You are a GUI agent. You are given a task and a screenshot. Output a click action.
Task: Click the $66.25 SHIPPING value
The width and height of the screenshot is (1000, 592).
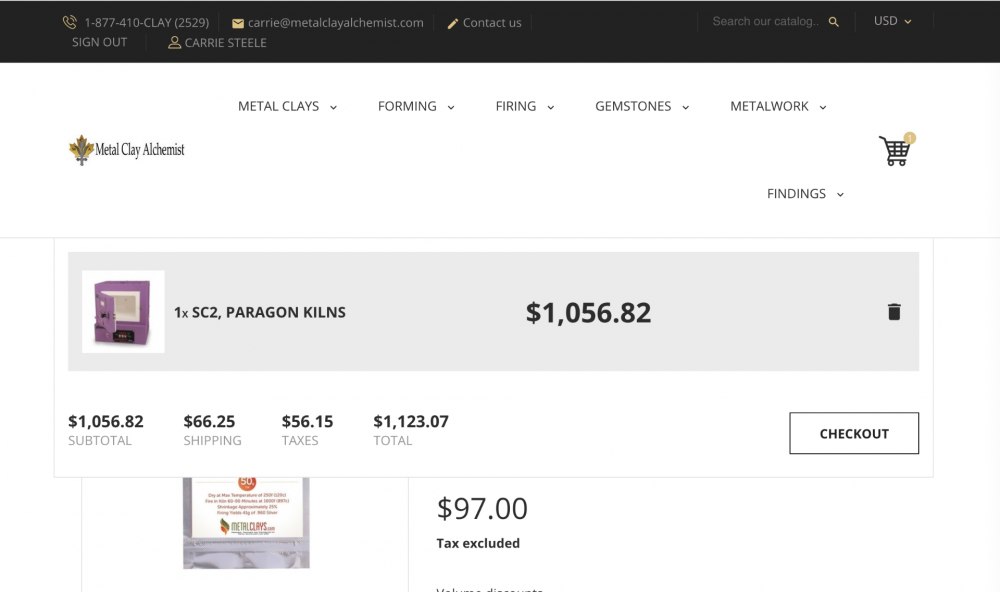point(209,422)
